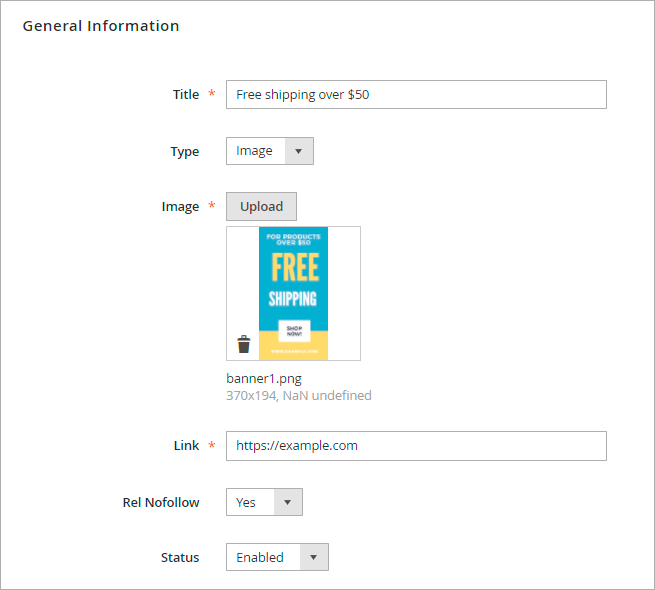
Task: Click the Type field label
Action: point(184,152)
